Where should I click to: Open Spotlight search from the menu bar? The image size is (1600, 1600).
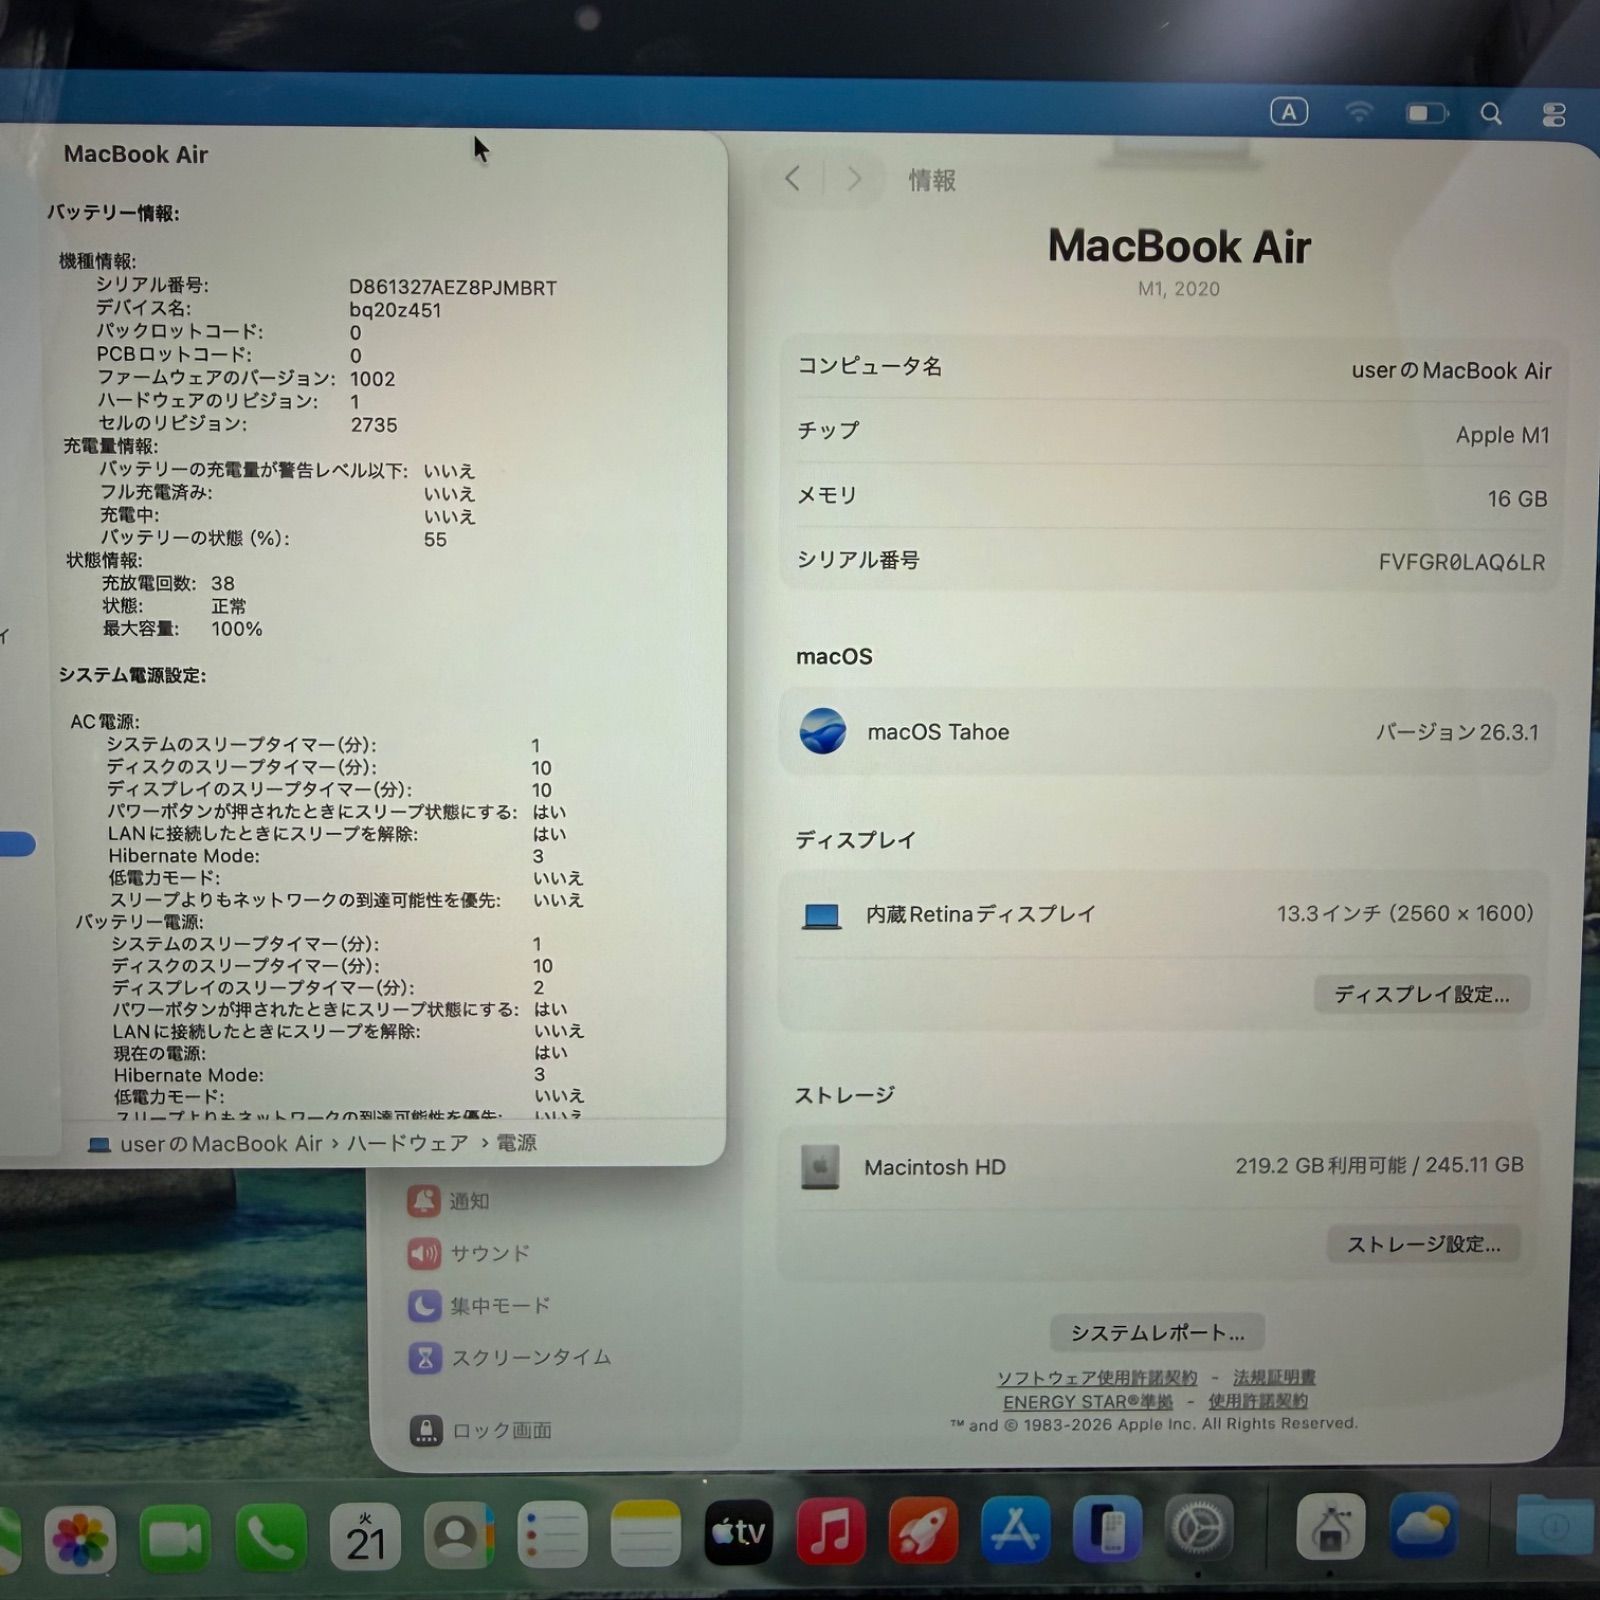click(1491, 114)
